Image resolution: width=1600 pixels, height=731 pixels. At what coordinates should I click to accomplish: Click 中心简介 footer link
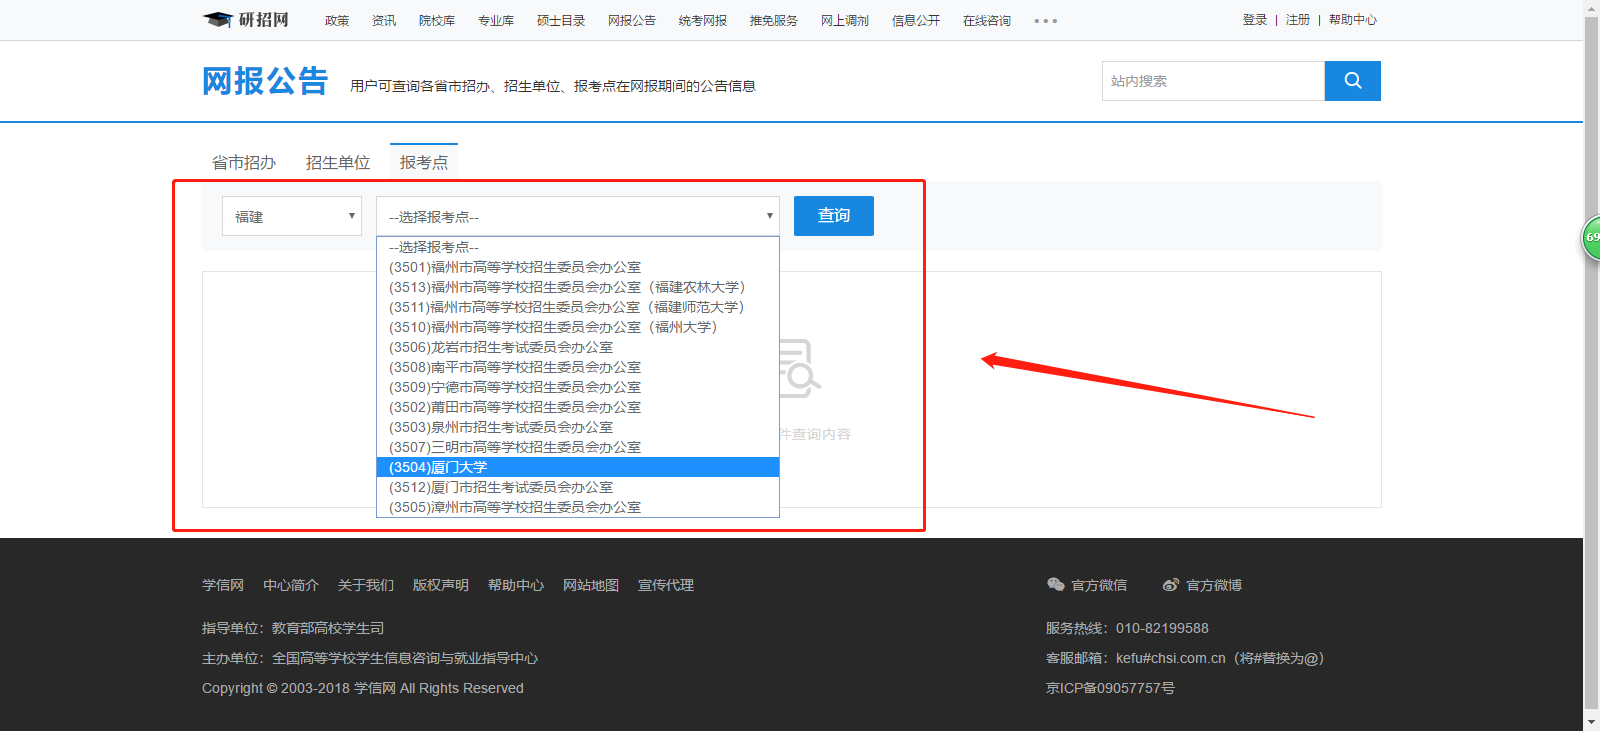(291, 585)
